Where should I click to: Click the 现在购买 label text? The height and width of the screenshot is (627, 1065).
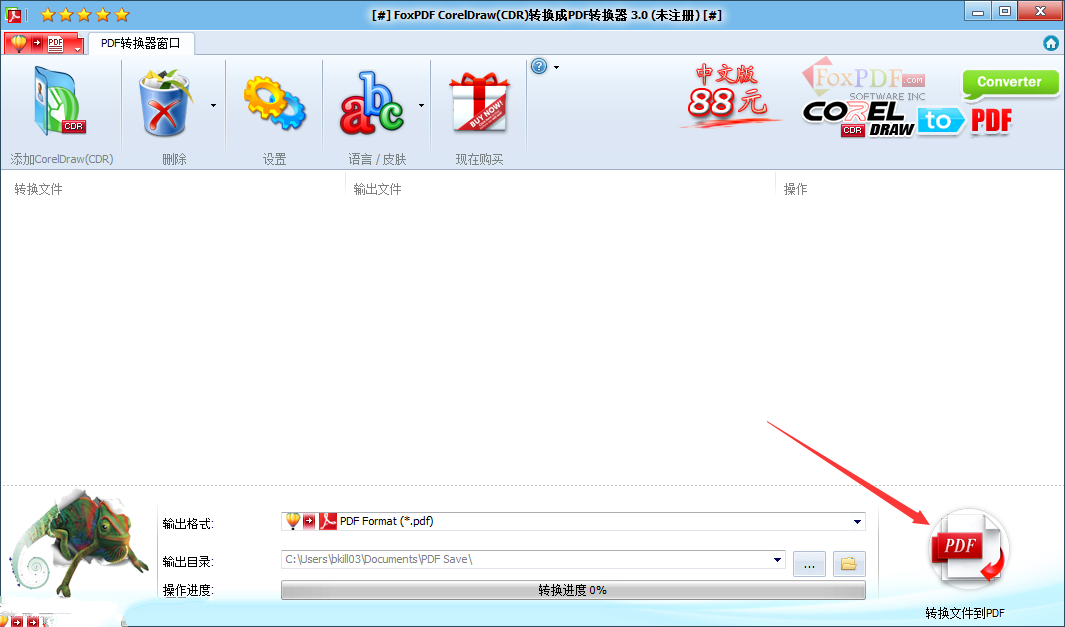coord(479,159)
